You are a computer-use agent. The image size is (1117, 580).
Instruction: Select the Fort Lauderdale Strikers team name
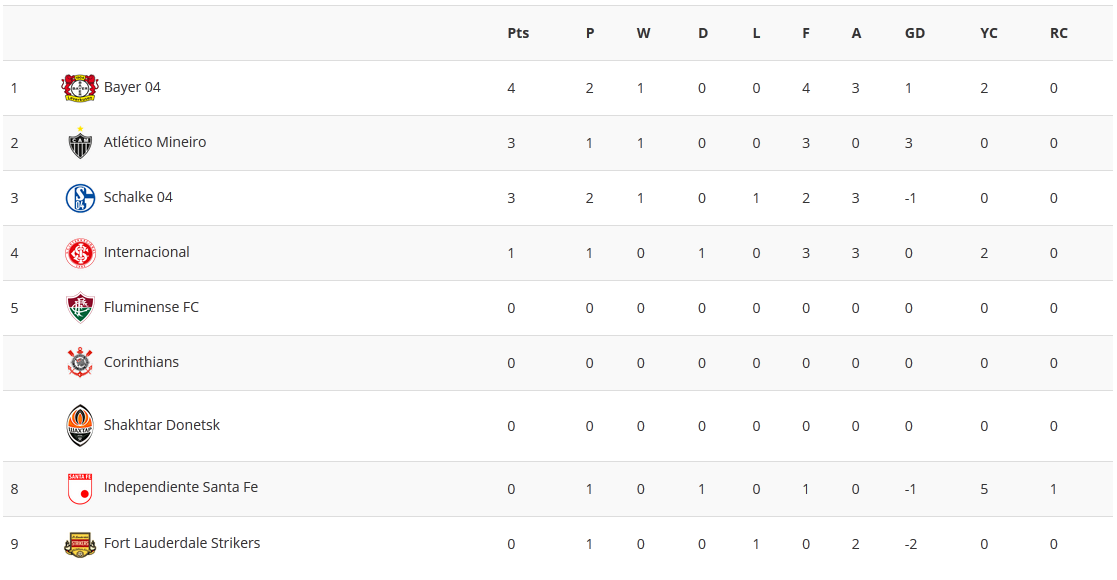pyautogui.click(x=182, y=543)
